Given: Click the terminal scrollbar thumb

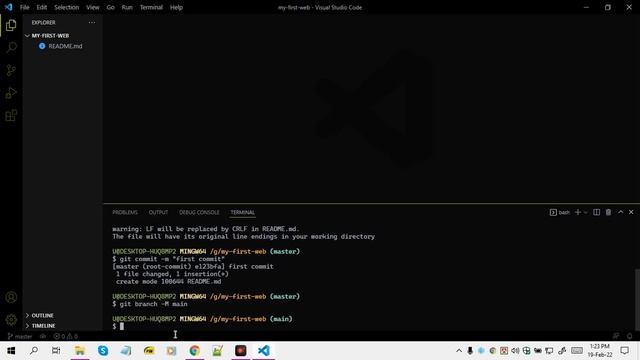Looking at the screenshot, I should point(637,299).
